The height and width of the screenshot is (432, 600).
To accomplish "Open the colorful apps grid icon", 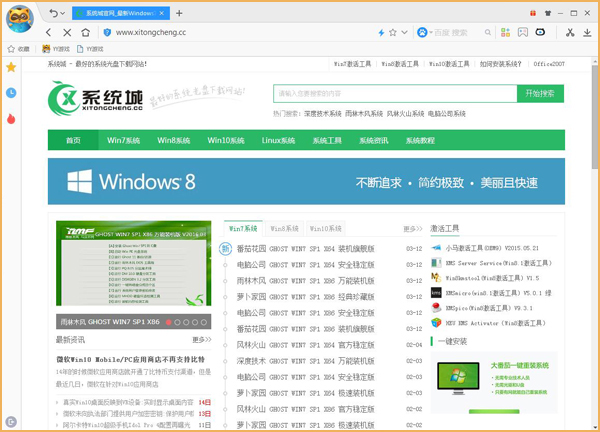I will point(505,33).
